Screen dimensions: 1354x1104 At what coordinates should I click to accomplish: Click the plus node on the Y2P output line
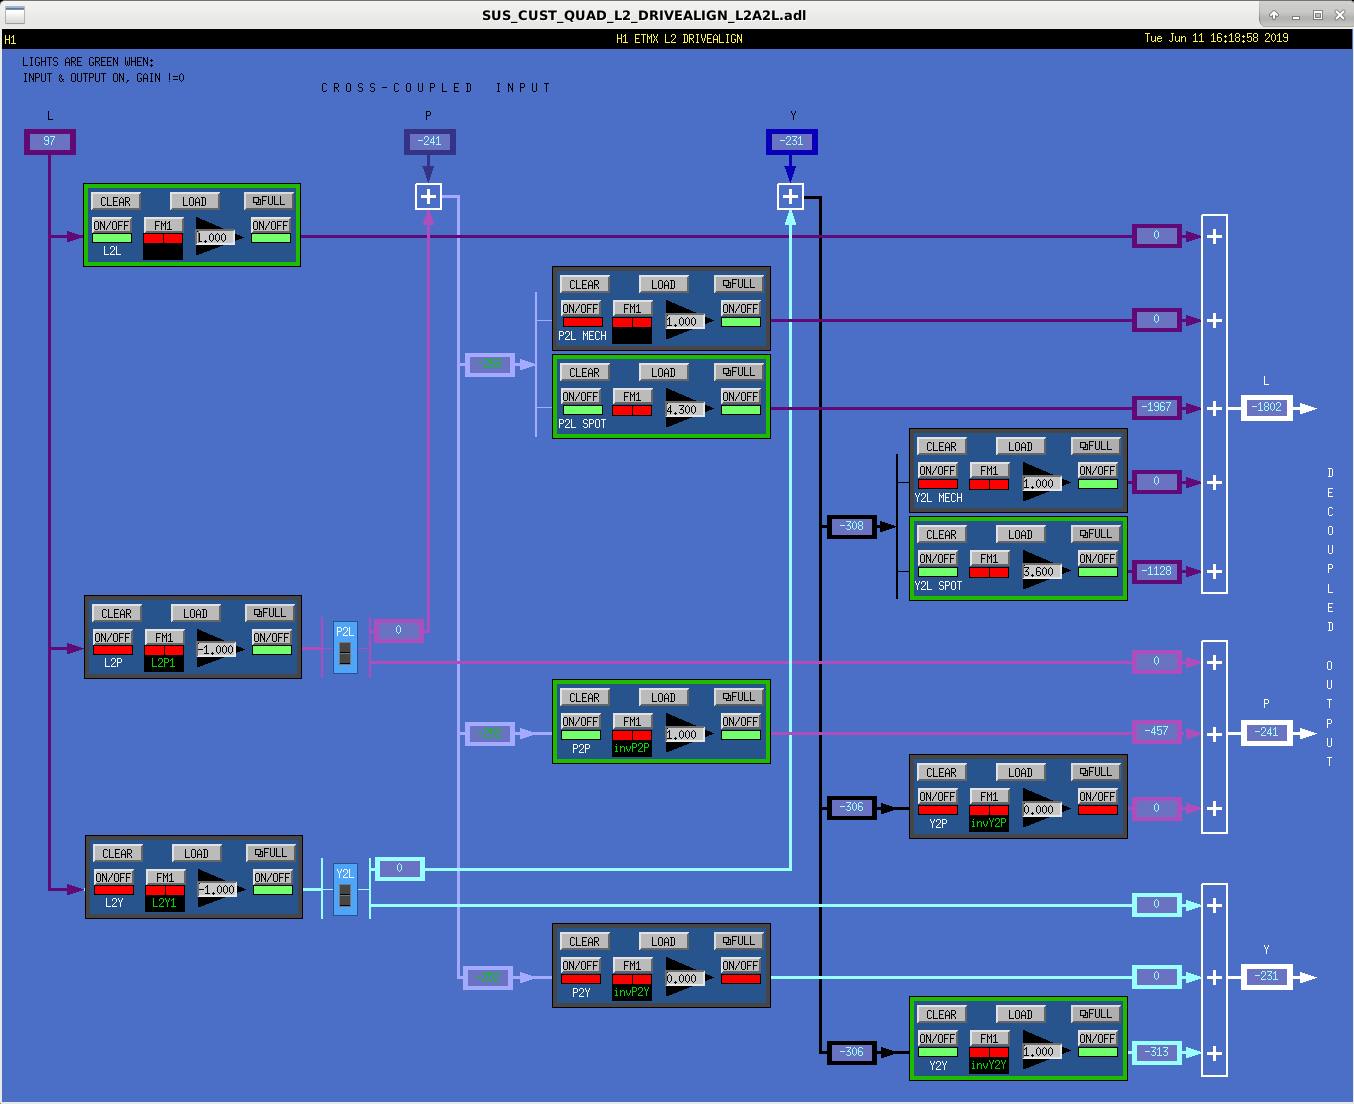pos(1214,808)
